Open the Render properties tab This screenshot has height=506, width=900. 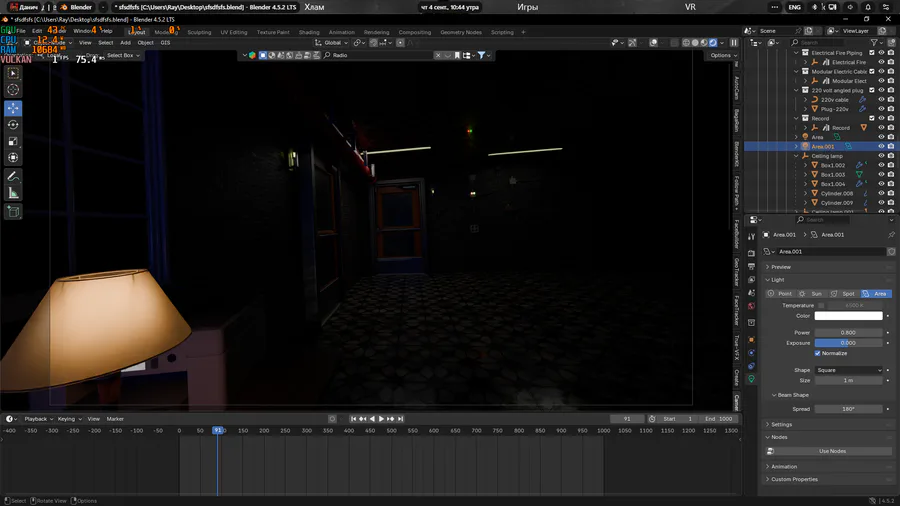751,253
